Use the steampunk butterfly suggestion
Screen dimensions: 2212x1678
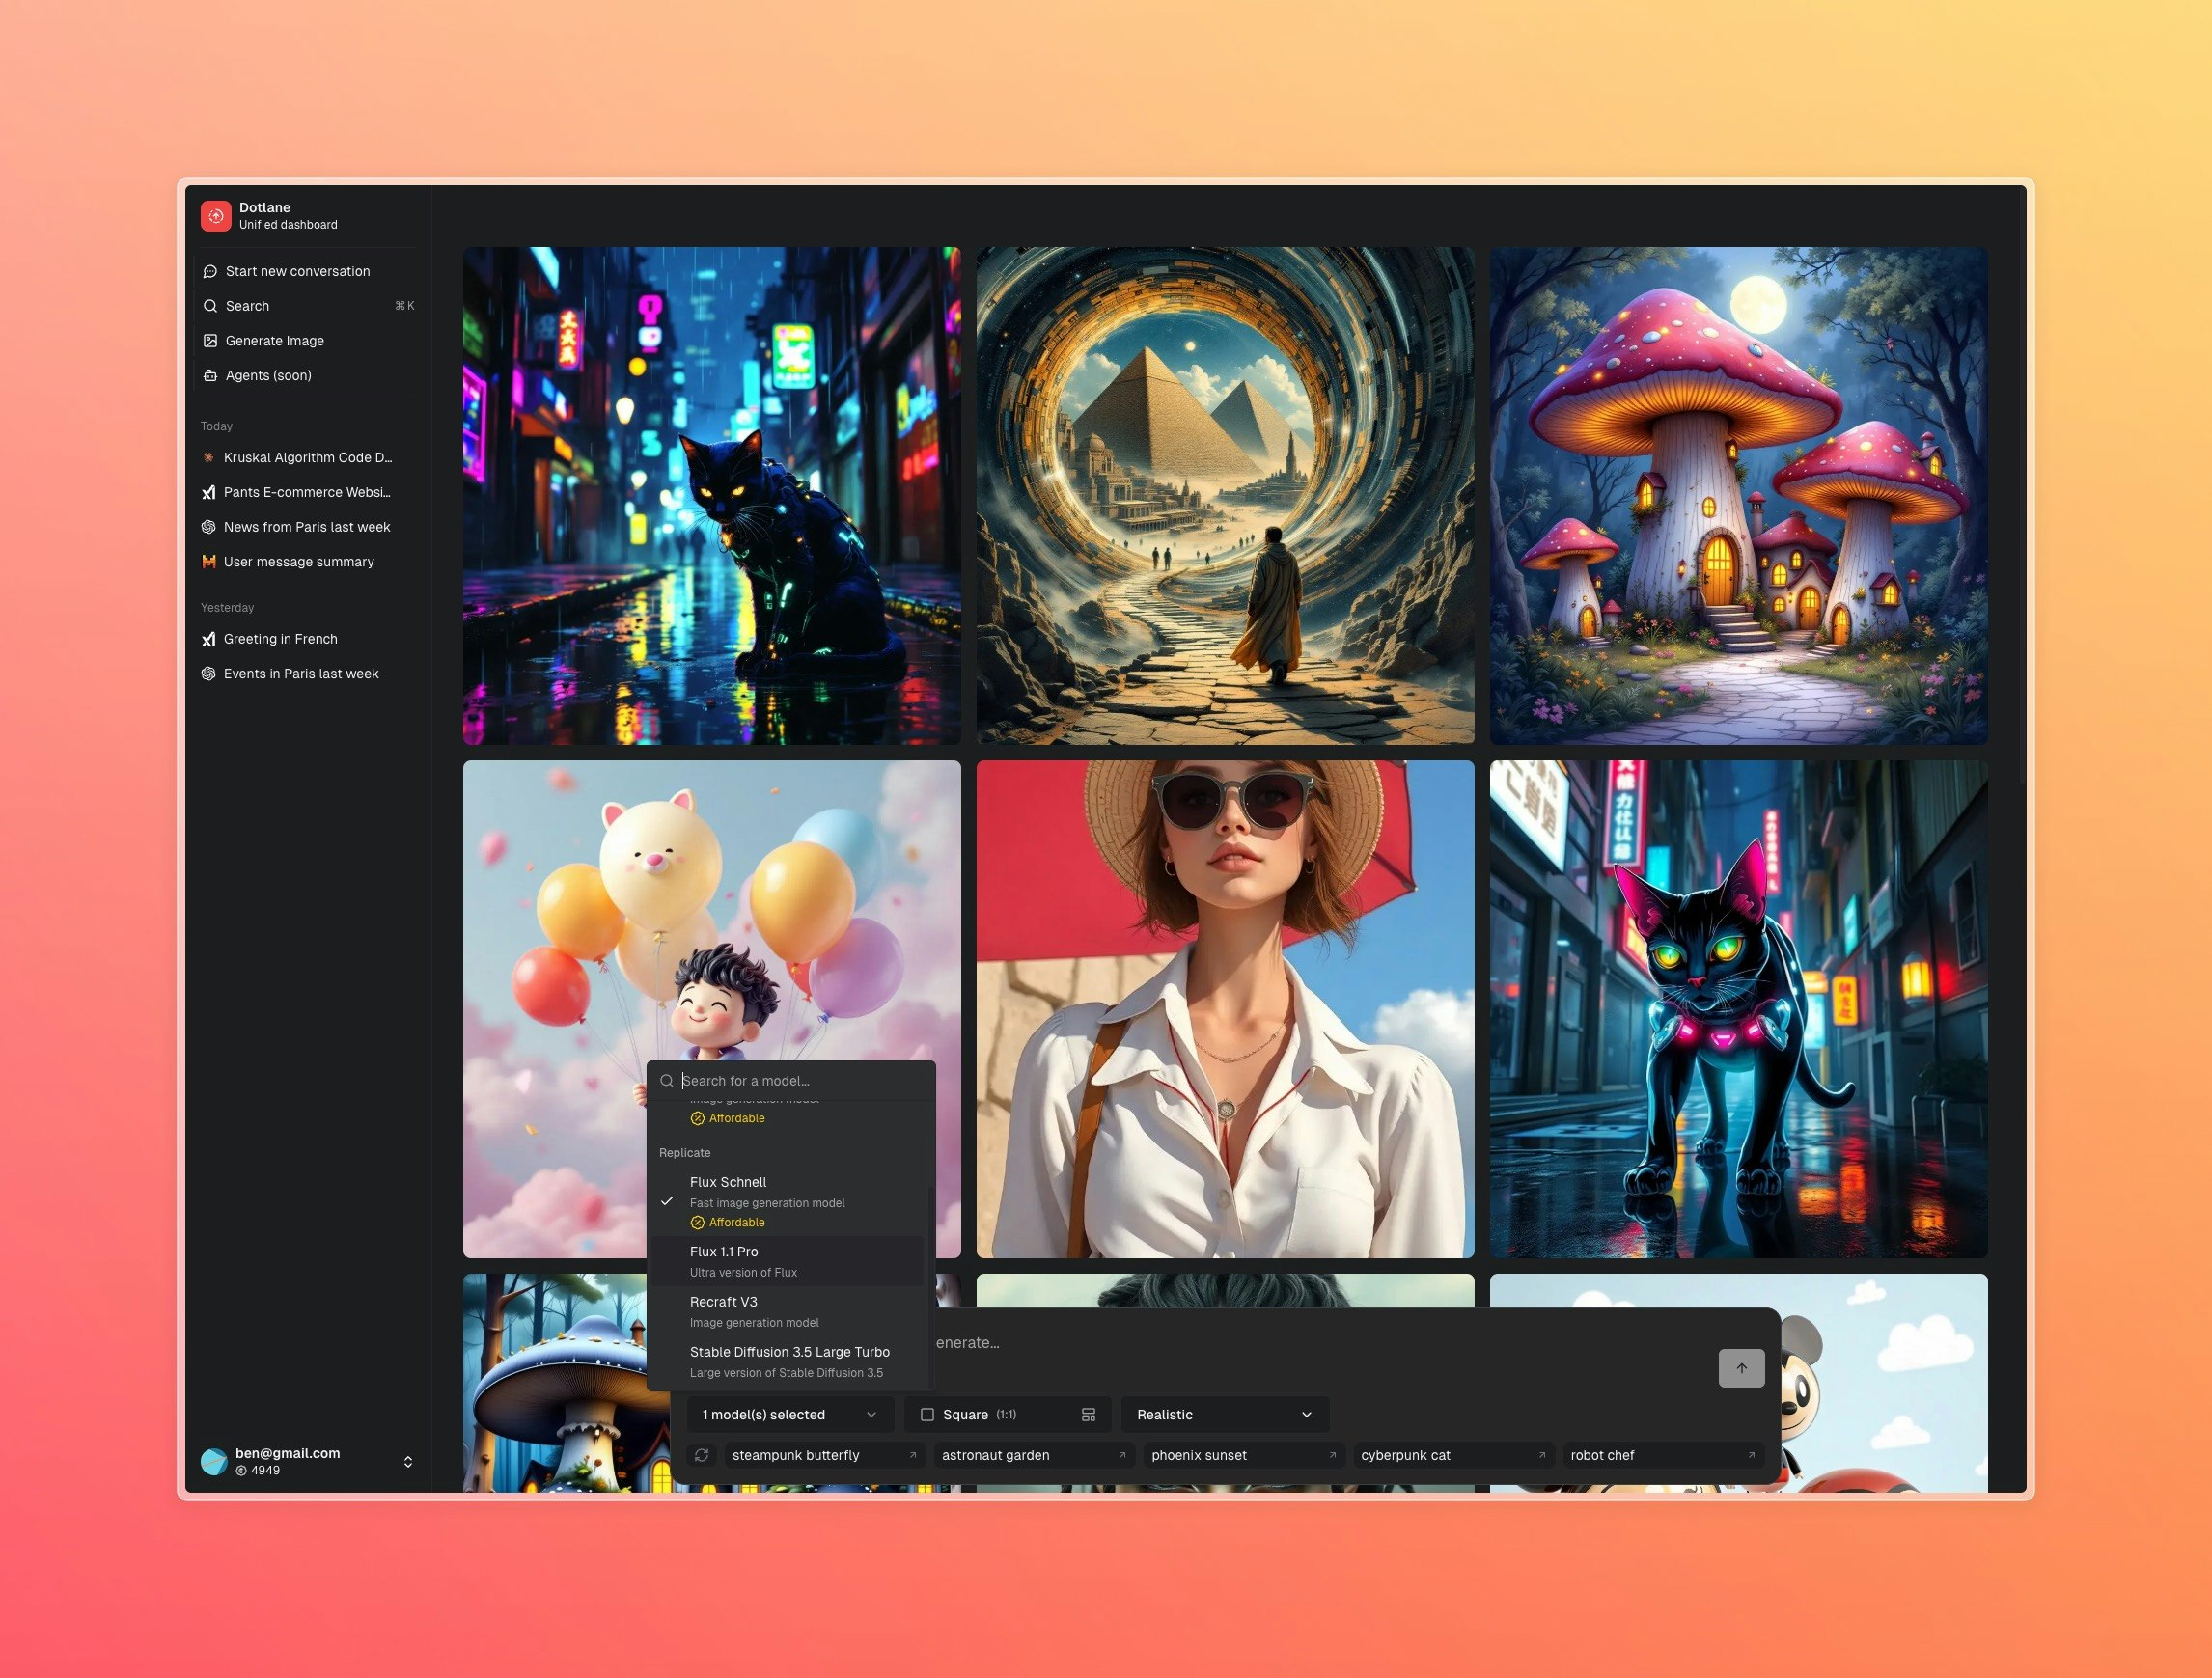point(824,1455)
